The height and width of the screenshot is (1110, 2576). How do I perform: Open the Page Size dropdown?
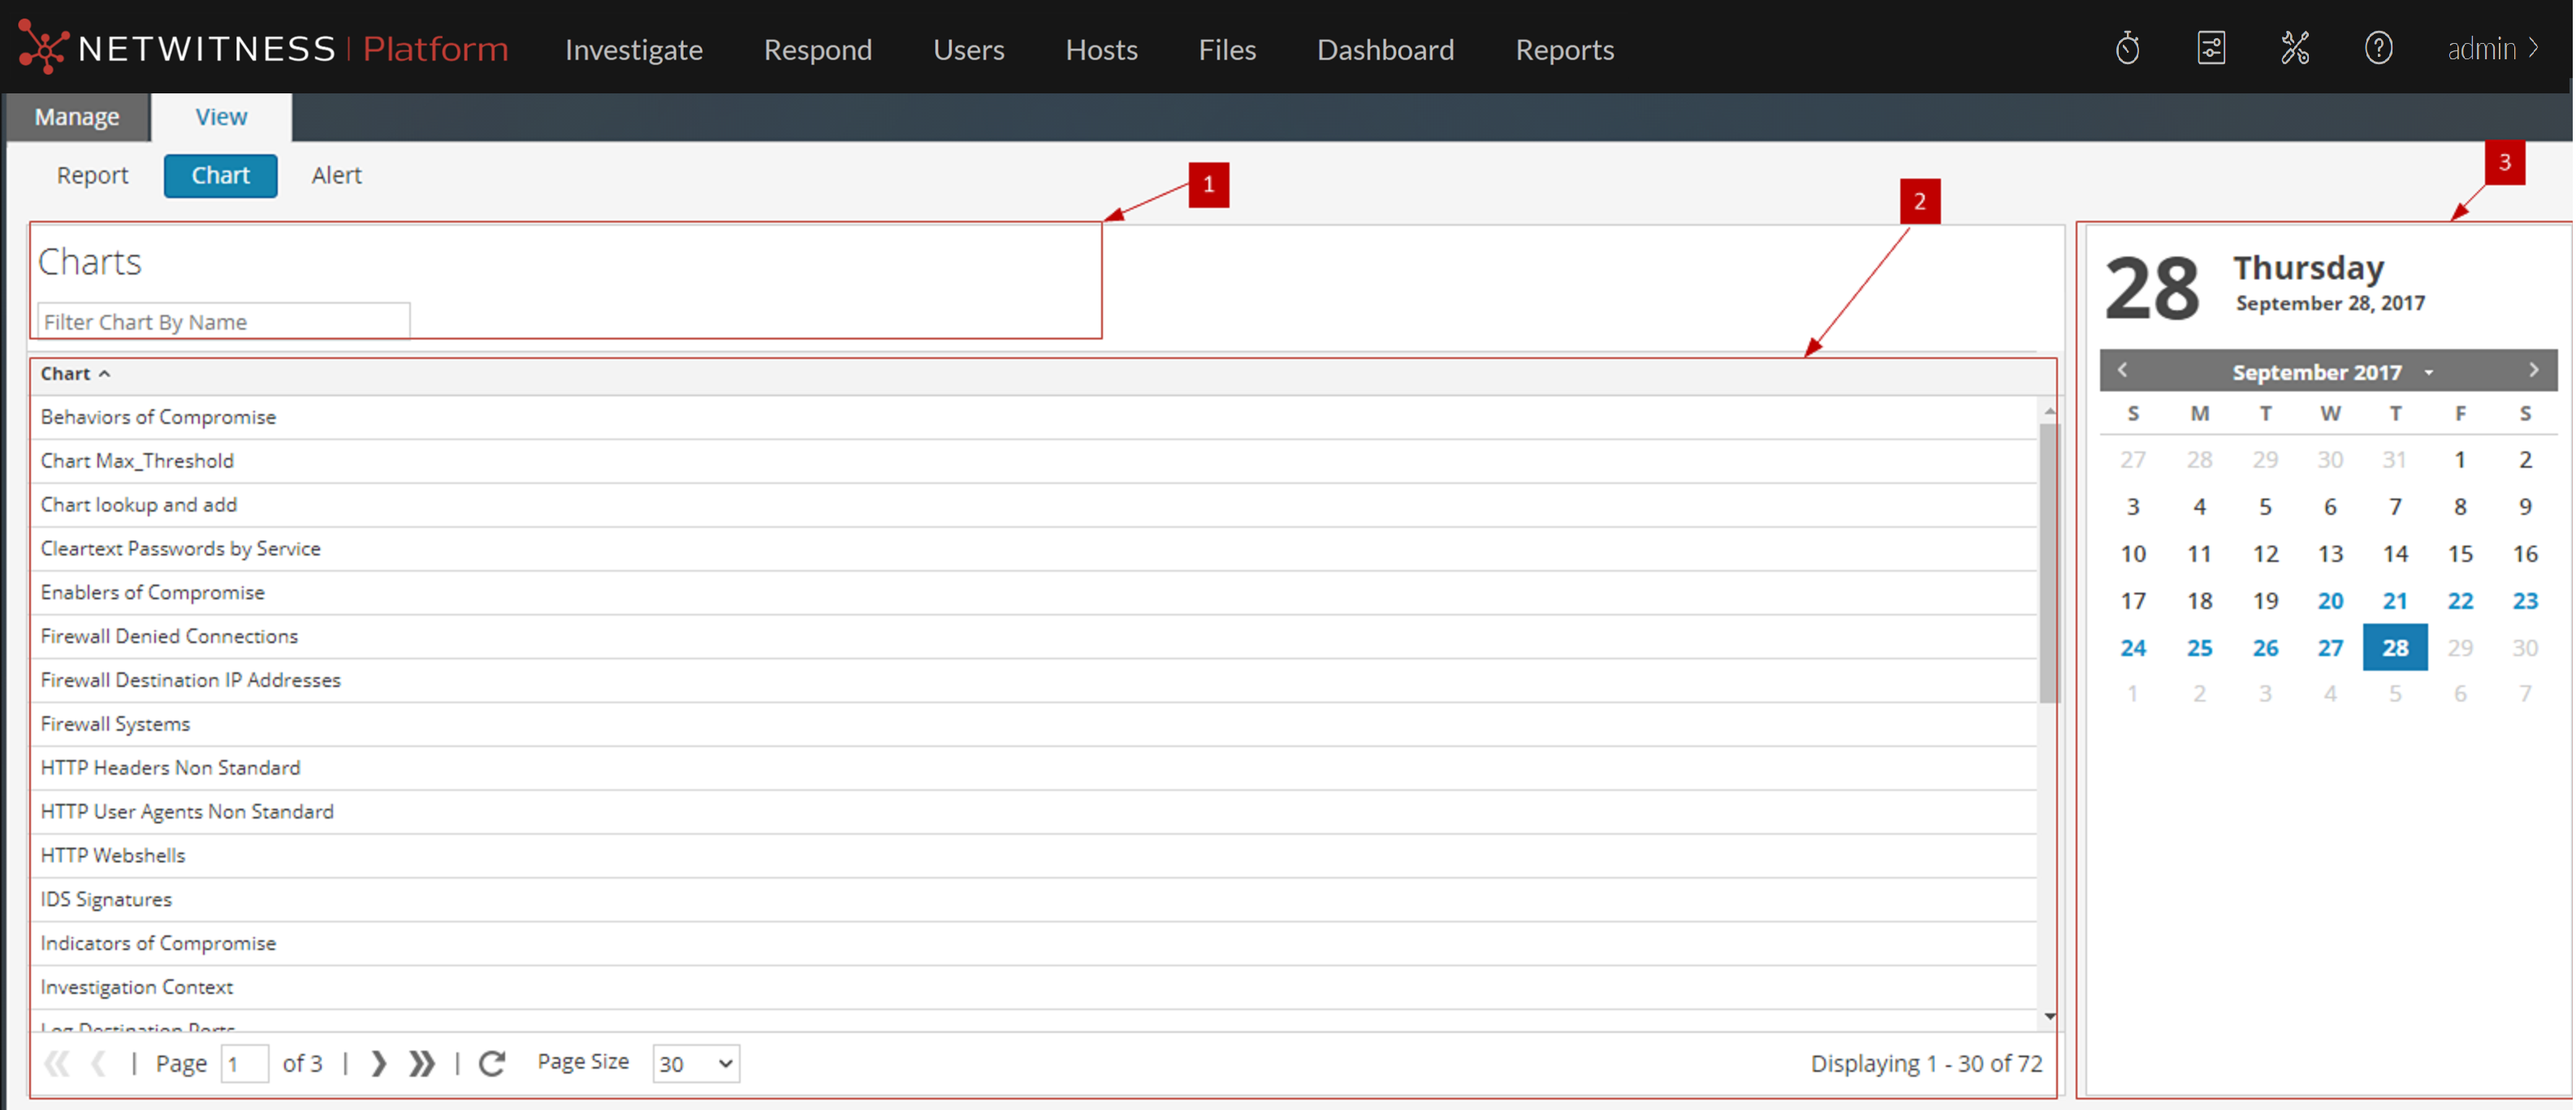point(696,1063)
